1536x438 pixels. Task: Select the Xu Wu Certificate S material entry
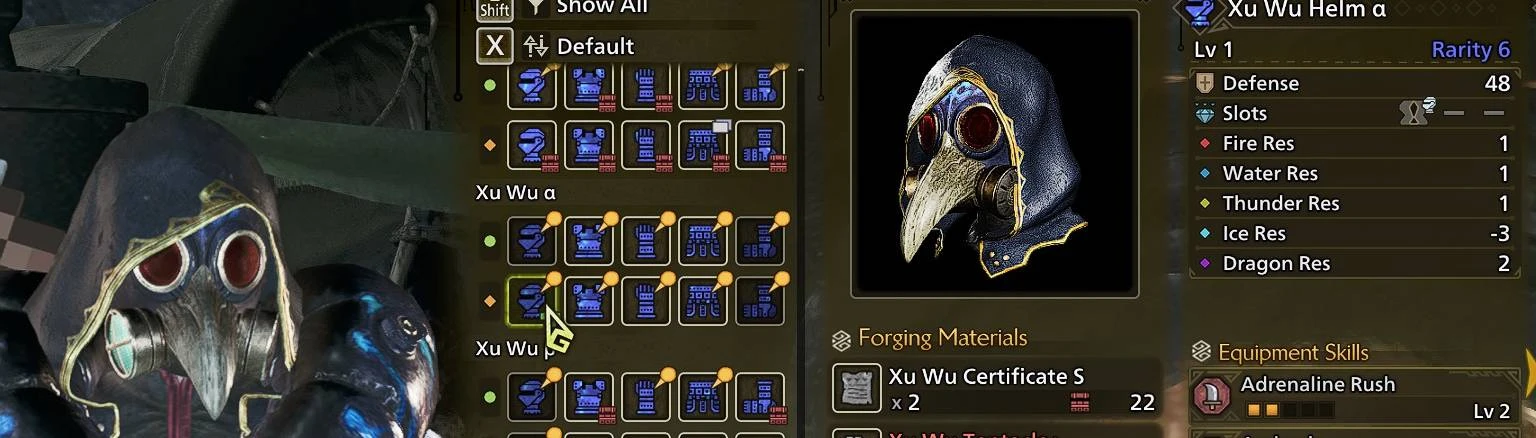point(996,389)
